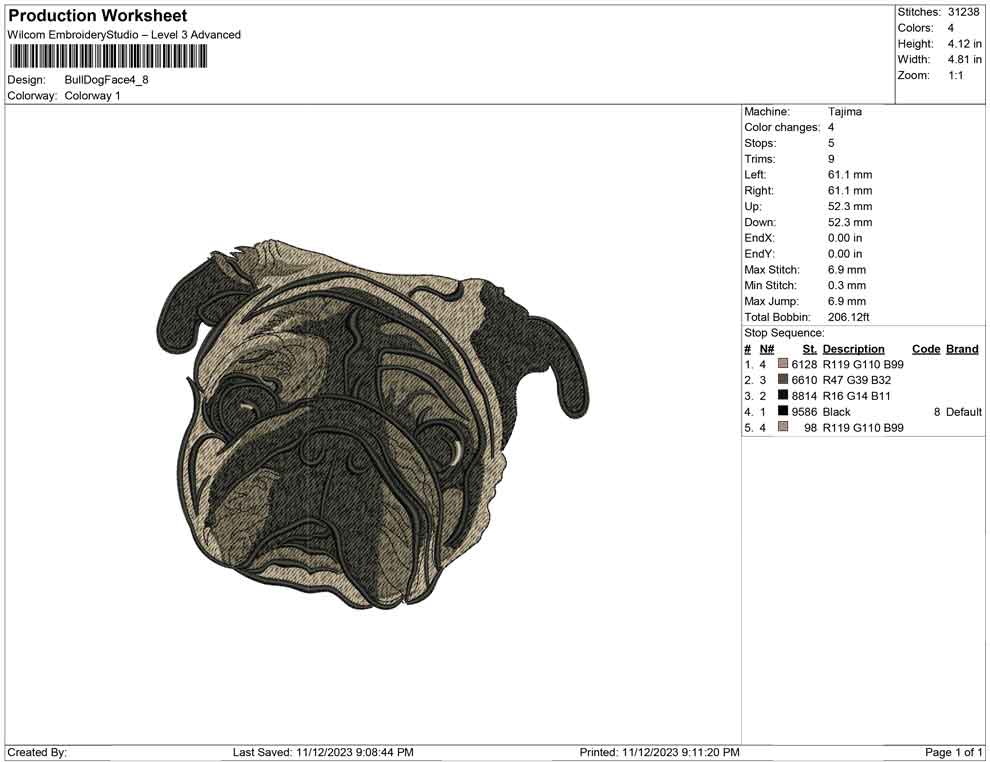
Task: Click stitch count '9586' in the Black row
Action: point(804,412)
